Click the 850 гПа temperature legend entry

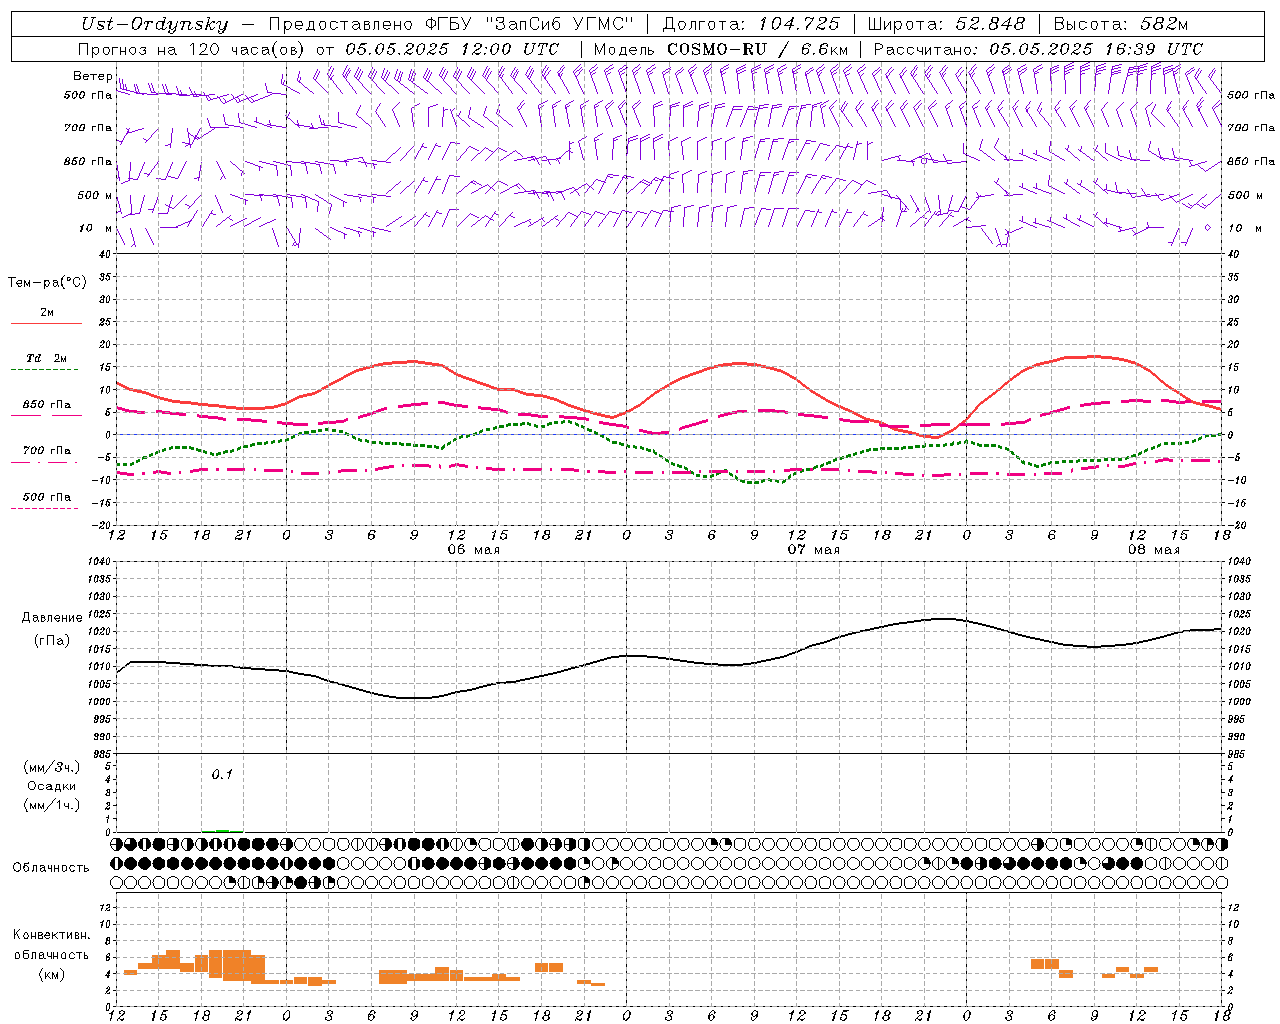click(x=47, y=405)
